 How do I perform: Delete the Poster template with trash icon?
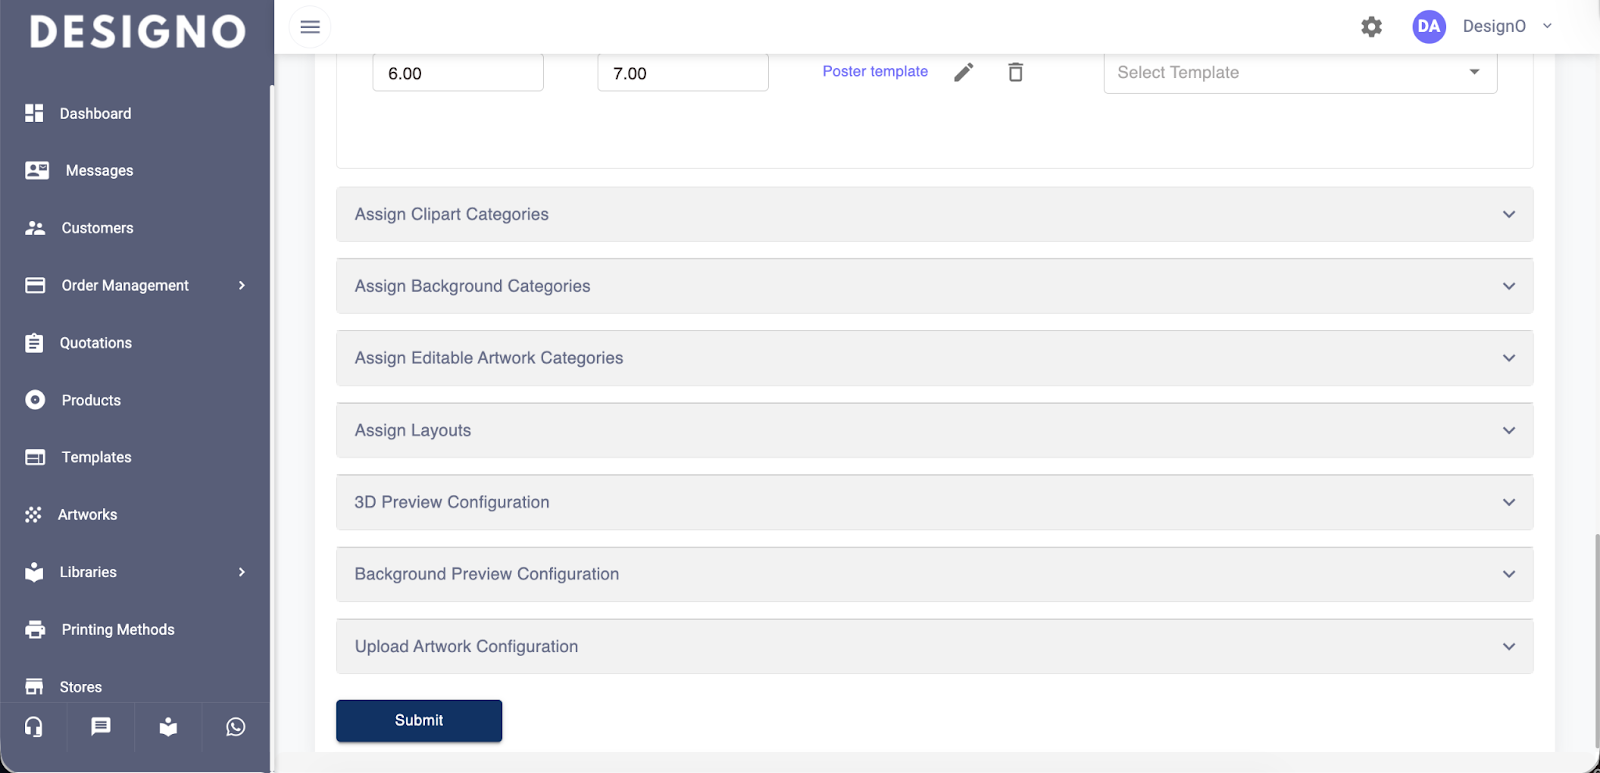click(x=1015, y=72)
